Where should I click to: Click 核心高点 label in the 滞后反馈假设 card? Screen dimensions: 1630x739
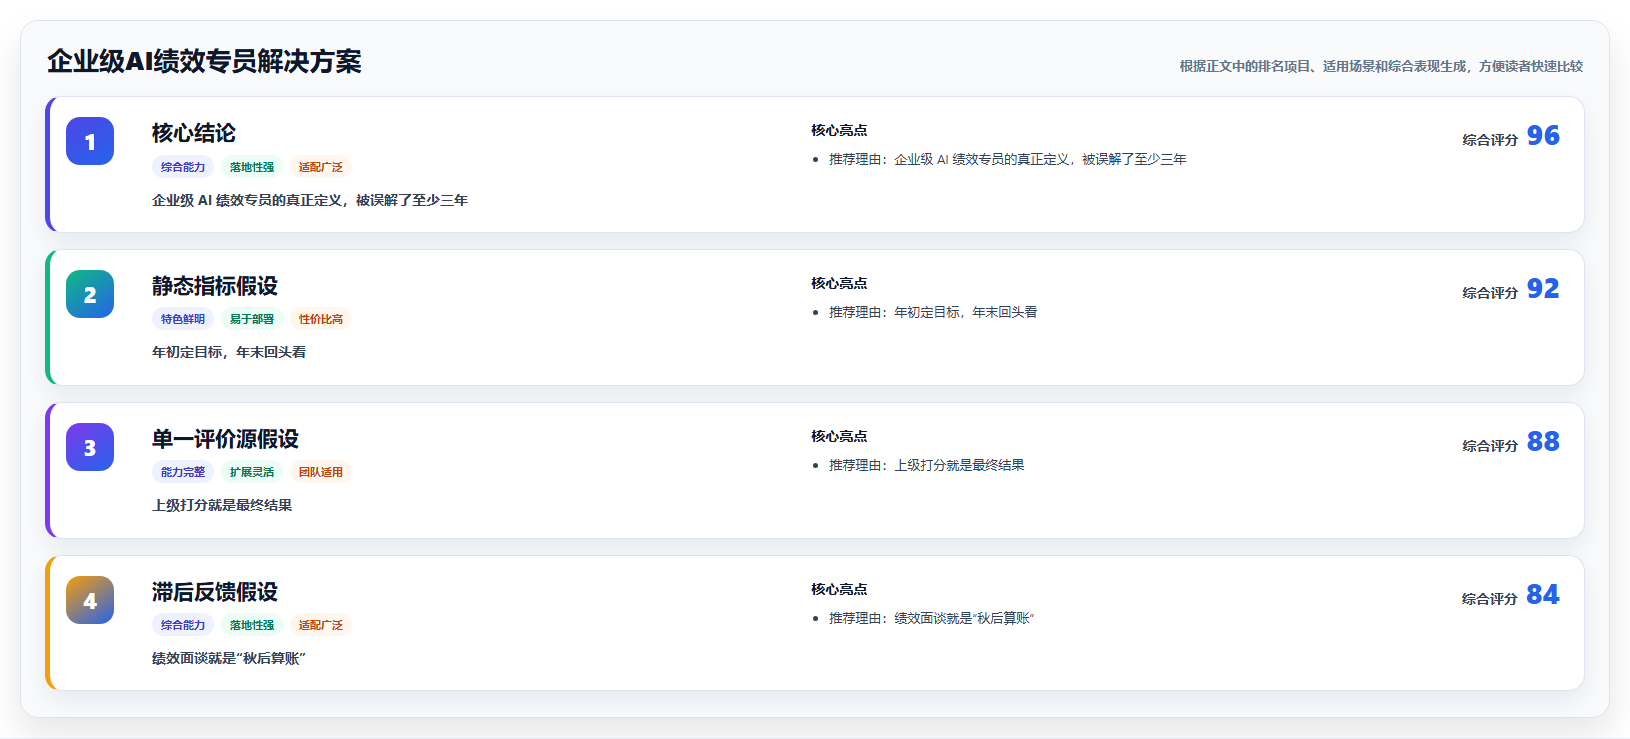coord(839,589)
